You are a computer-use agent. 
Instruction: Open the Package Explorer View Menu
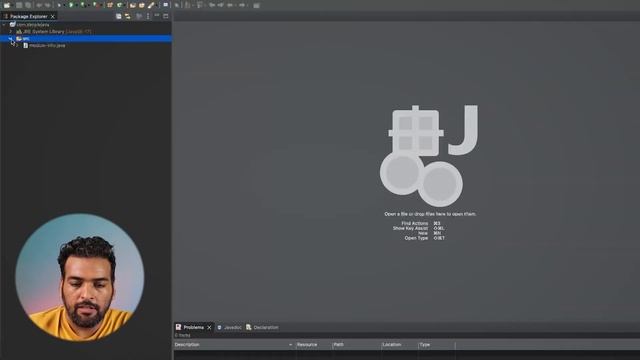[148, 16]
